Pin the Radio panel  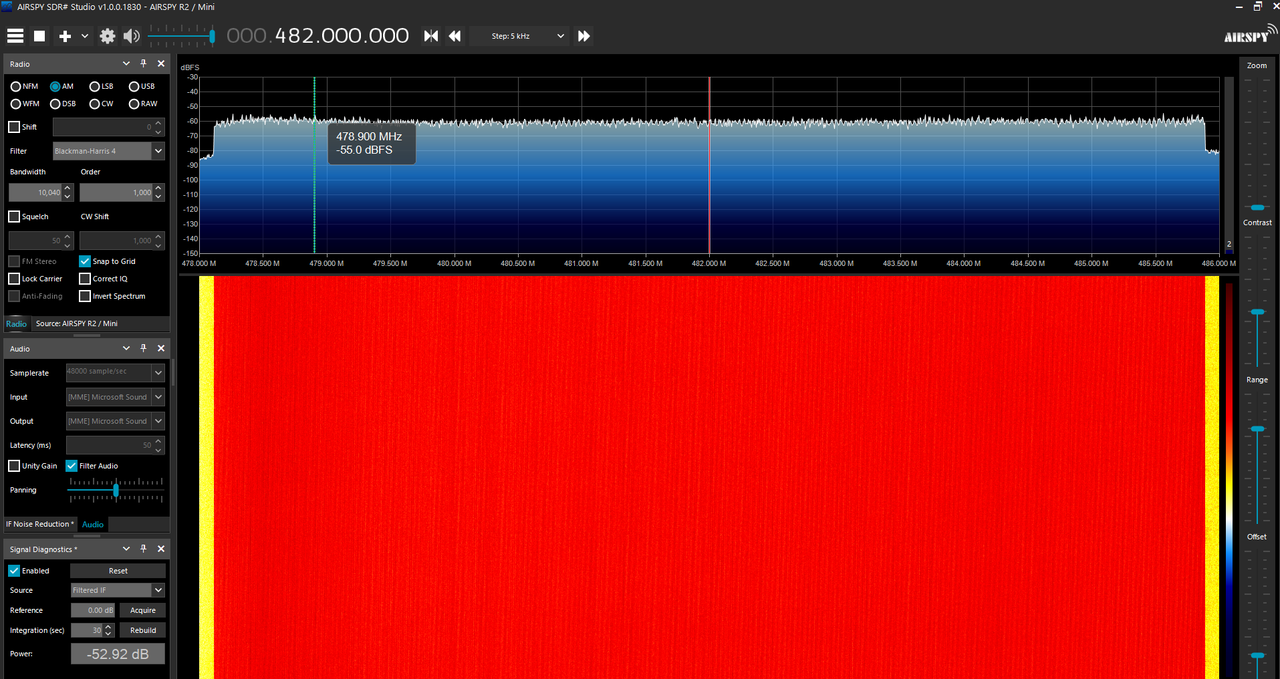pos(143,64)
